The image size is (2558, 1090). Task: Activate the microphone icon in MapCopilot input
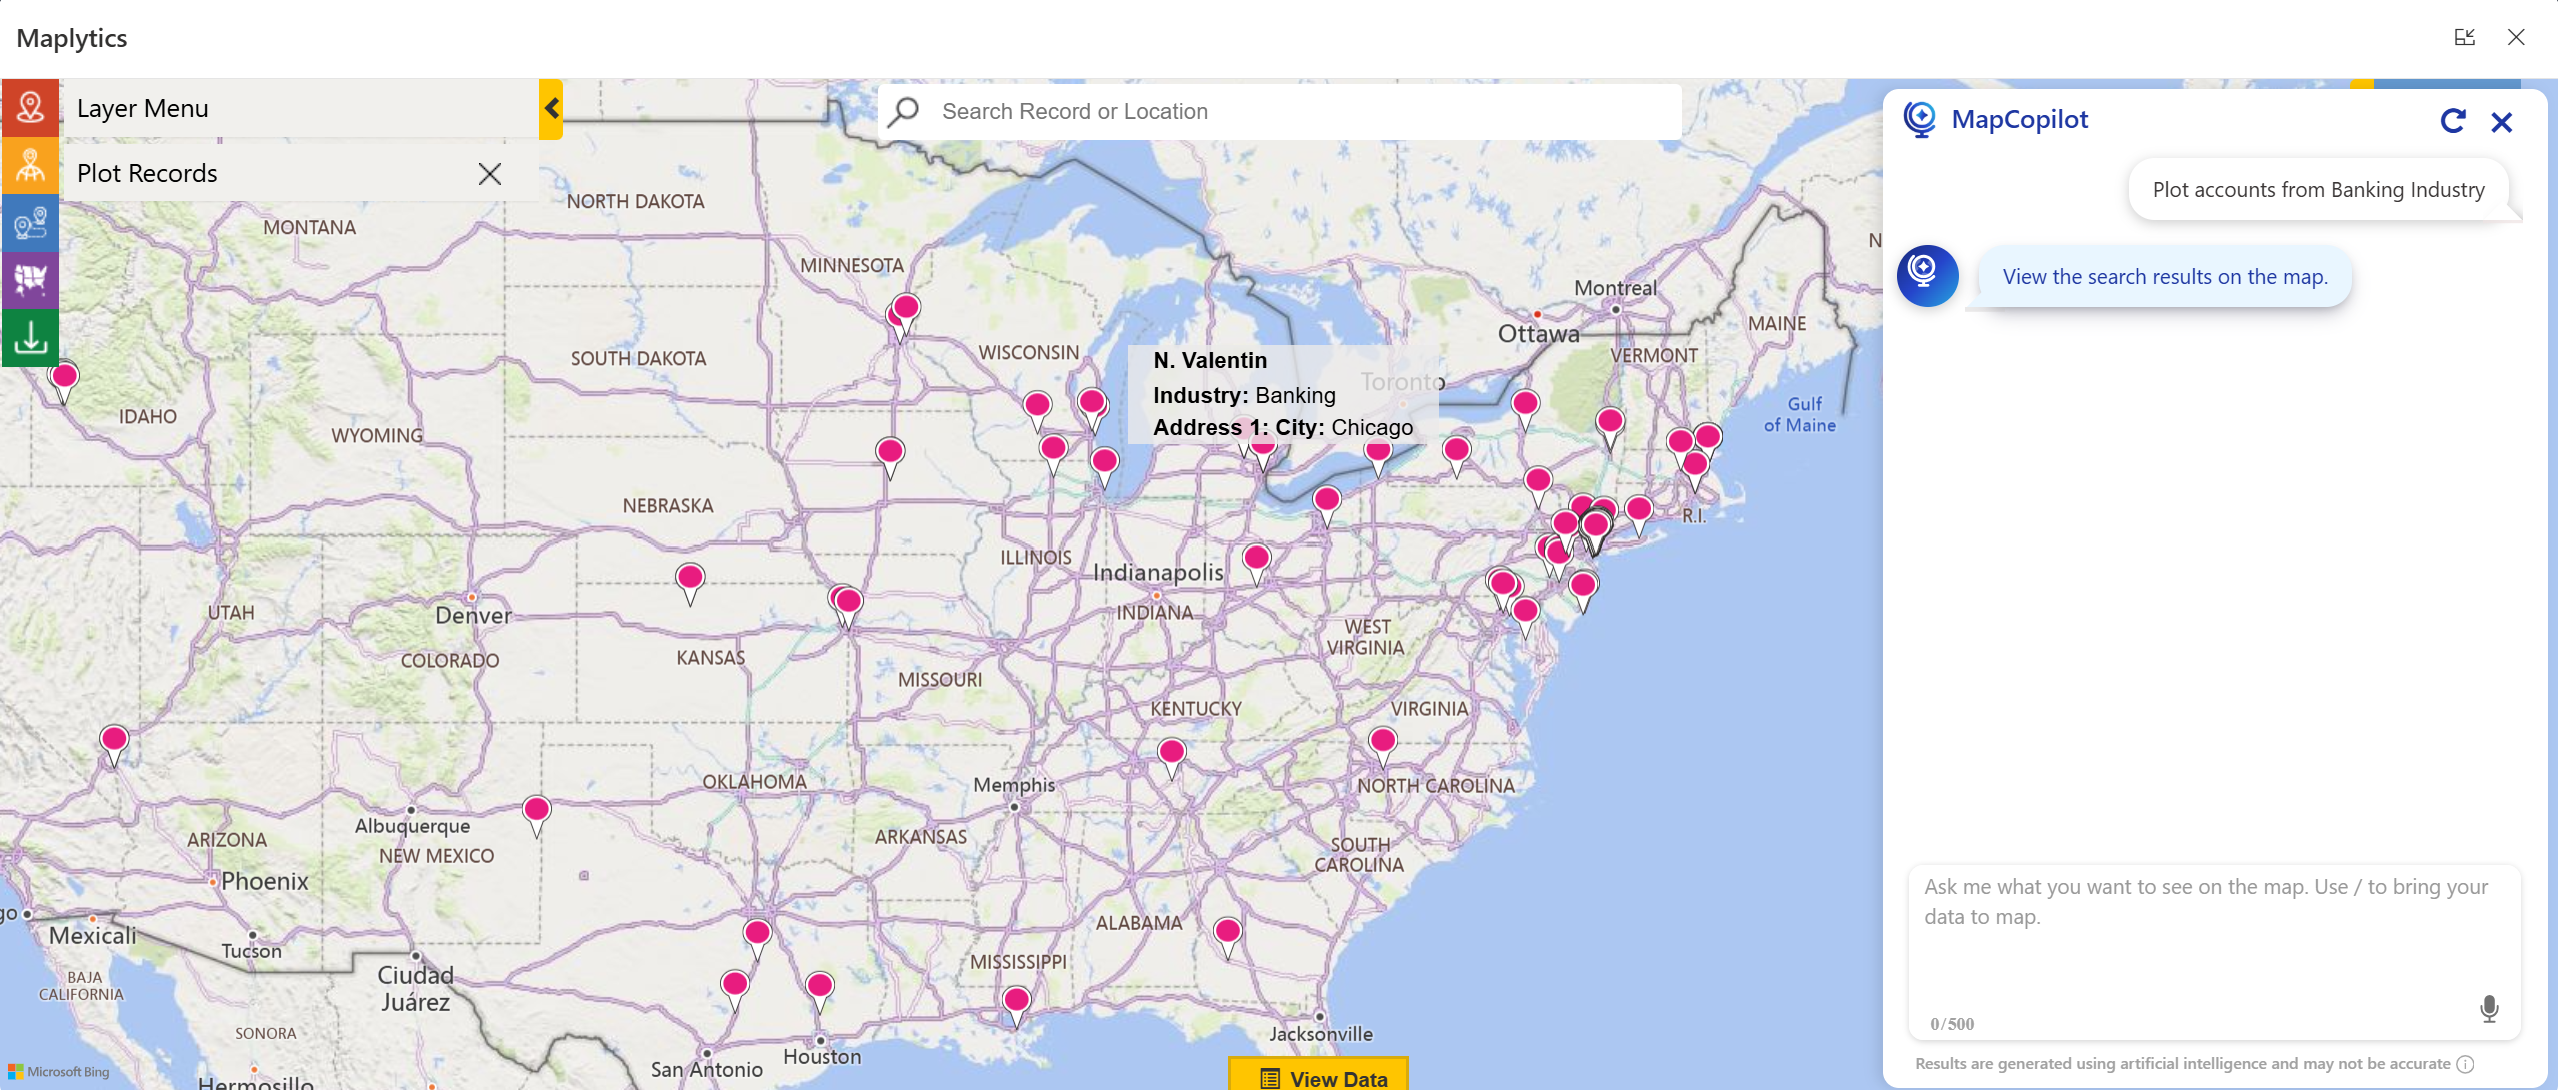tap(2489, 1008)
